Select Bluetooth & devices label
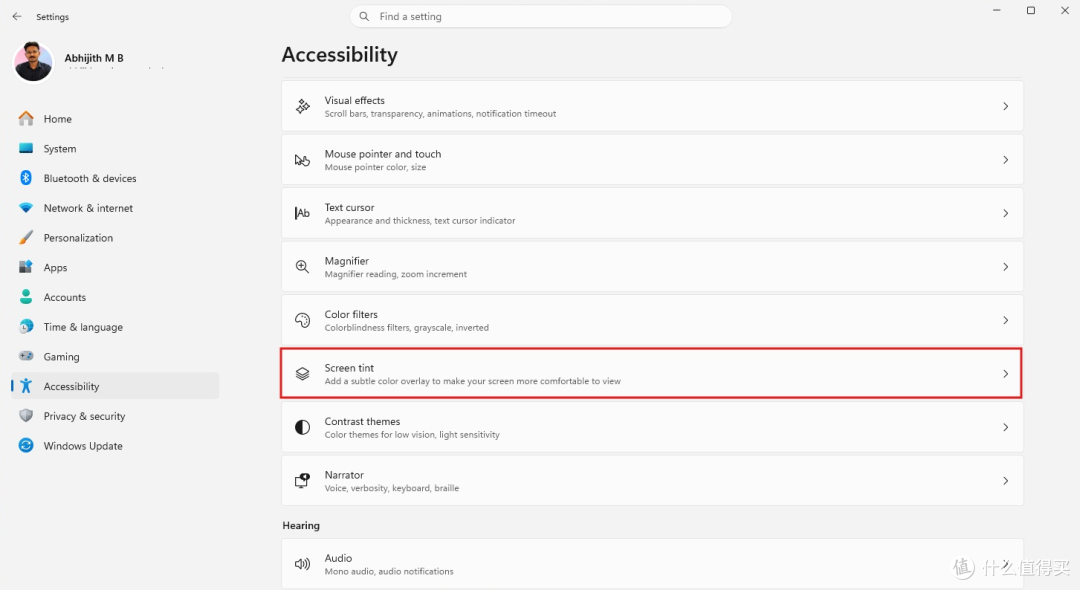Image resolution: width=1080 pixels, height=590 pixels. pos(90,178)
